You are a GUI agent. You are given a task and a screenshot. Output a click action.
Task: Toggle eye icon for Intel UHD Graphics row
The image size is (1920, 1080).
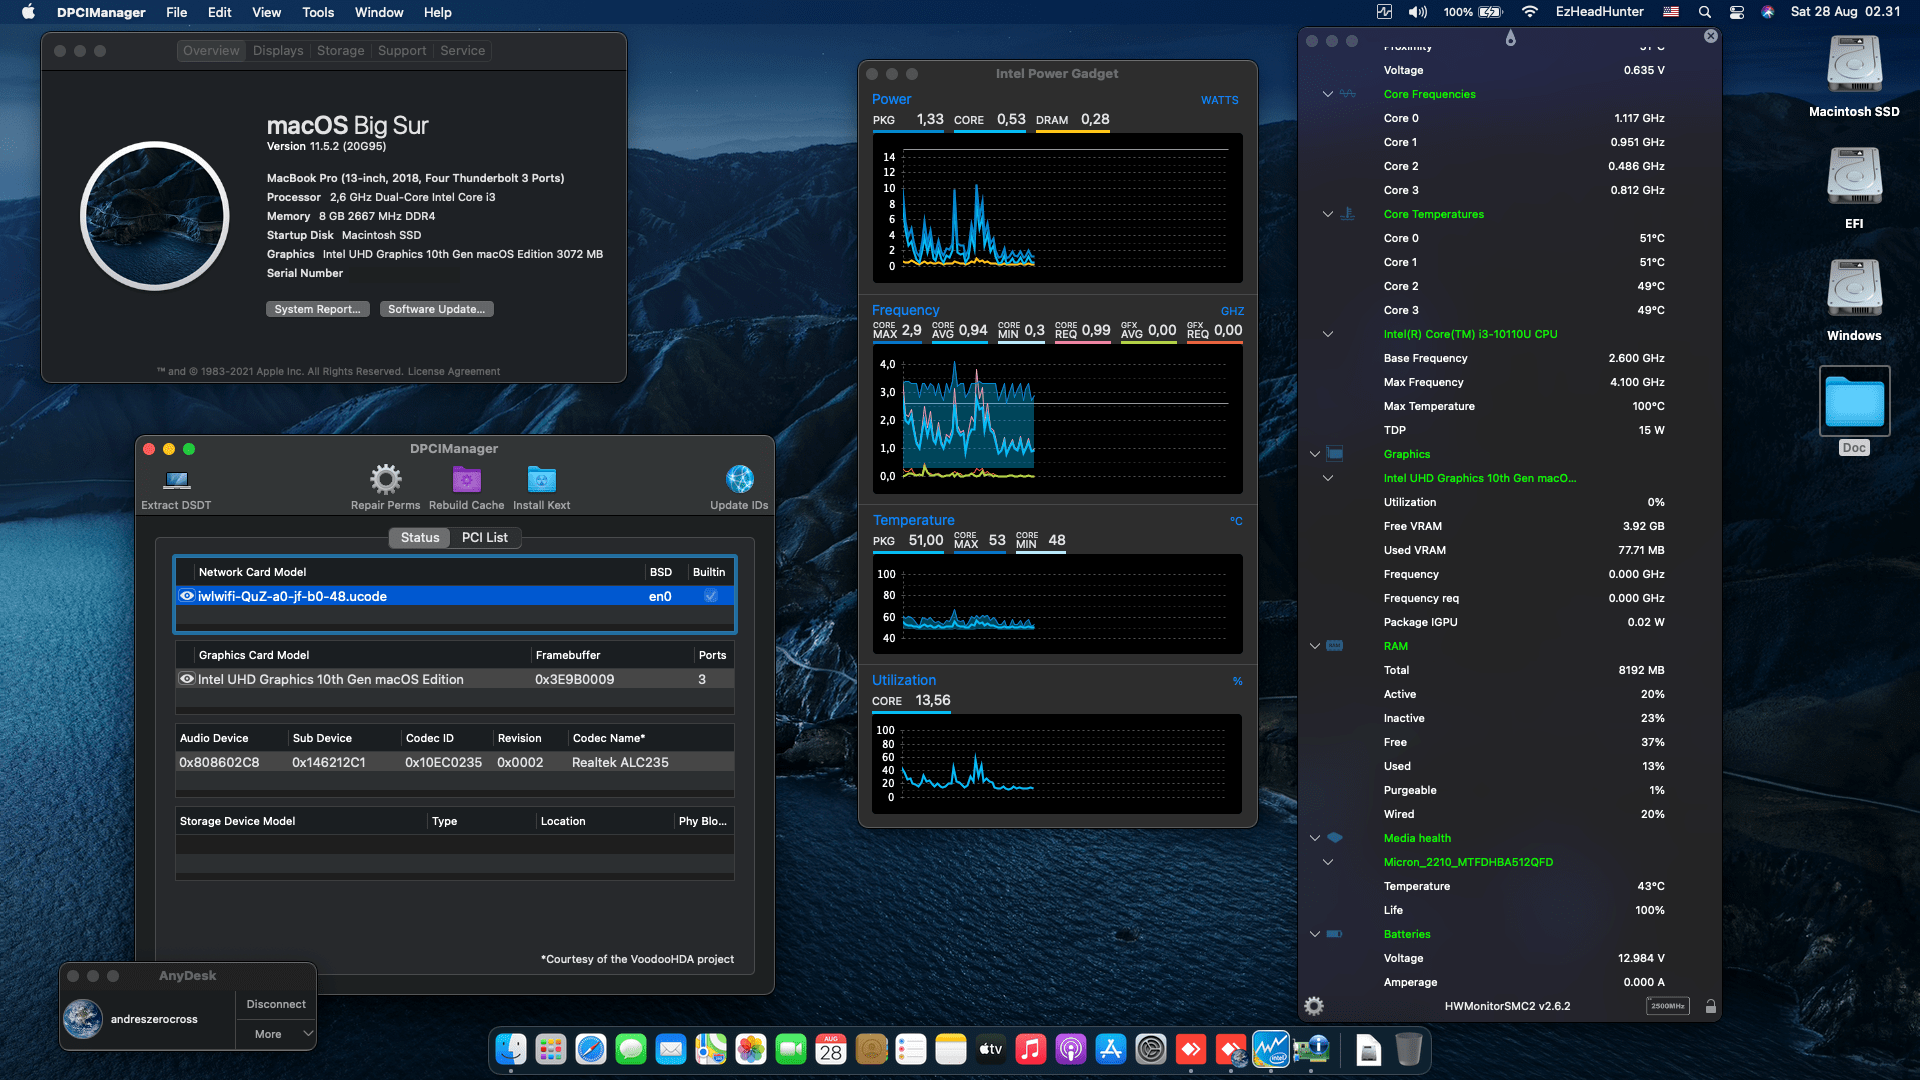[x=186, y=679]
